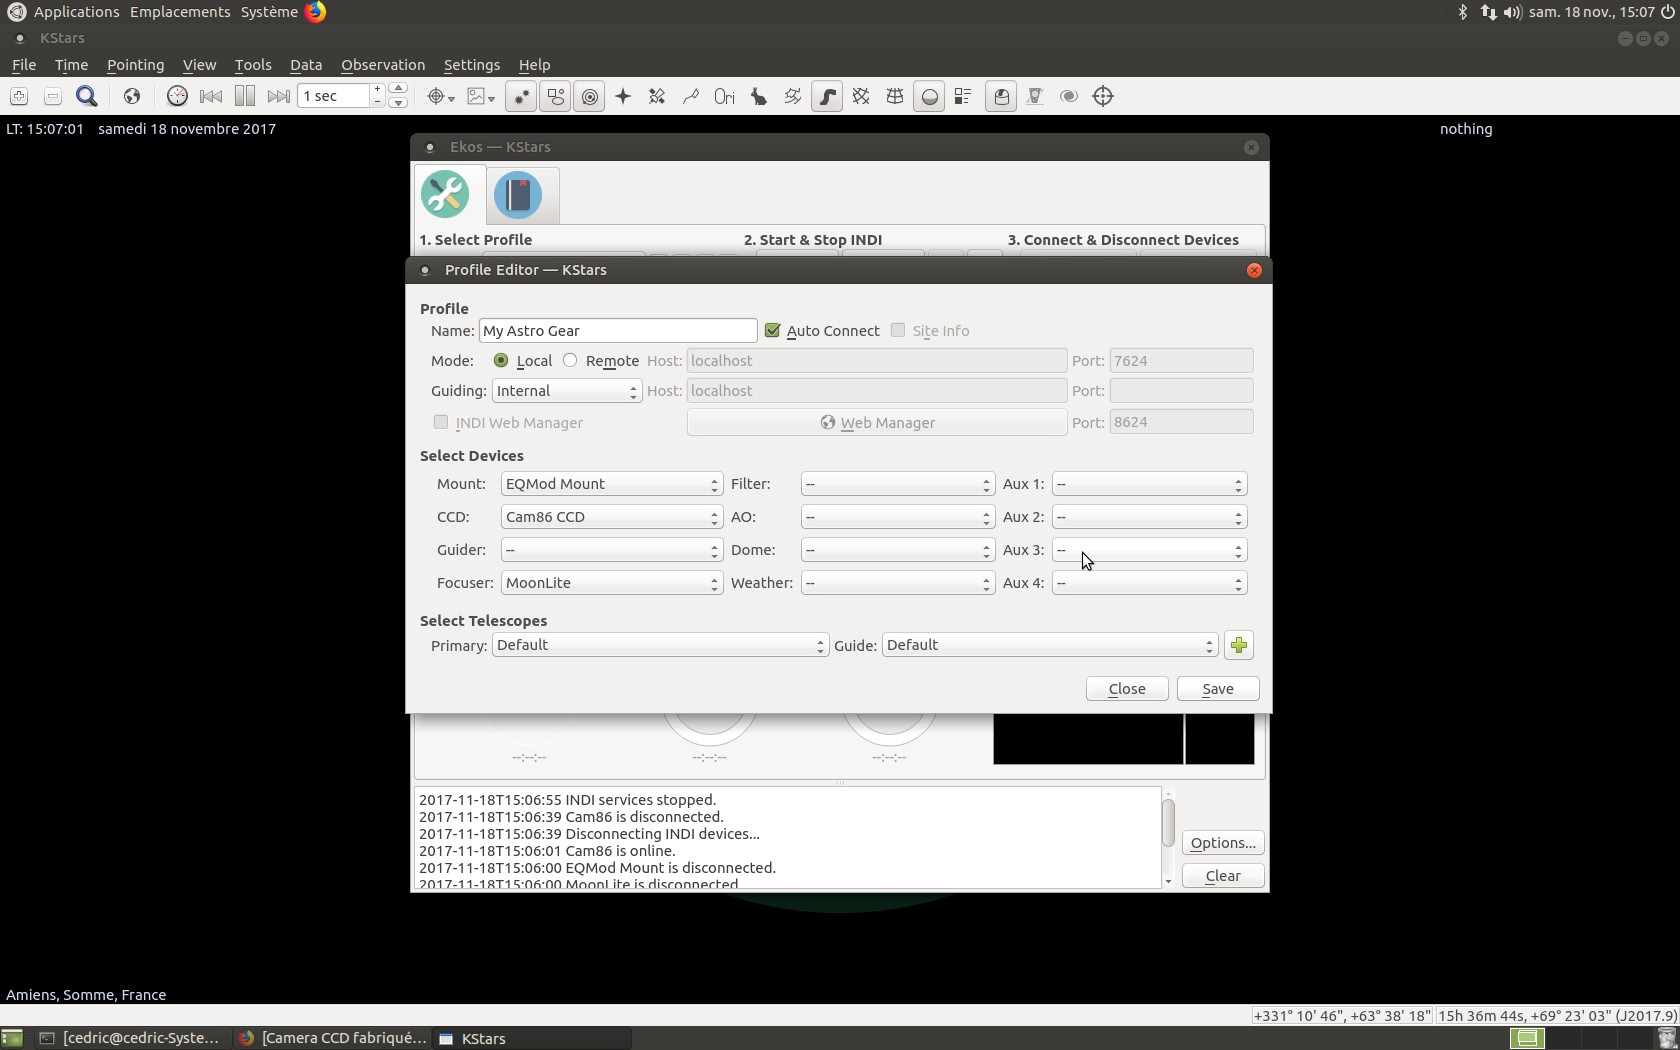Image resolution: width=1680 pixels, height=1050 pixels.
Task: Open Ekos log Options...
Action: click(x=1223, y=843)
